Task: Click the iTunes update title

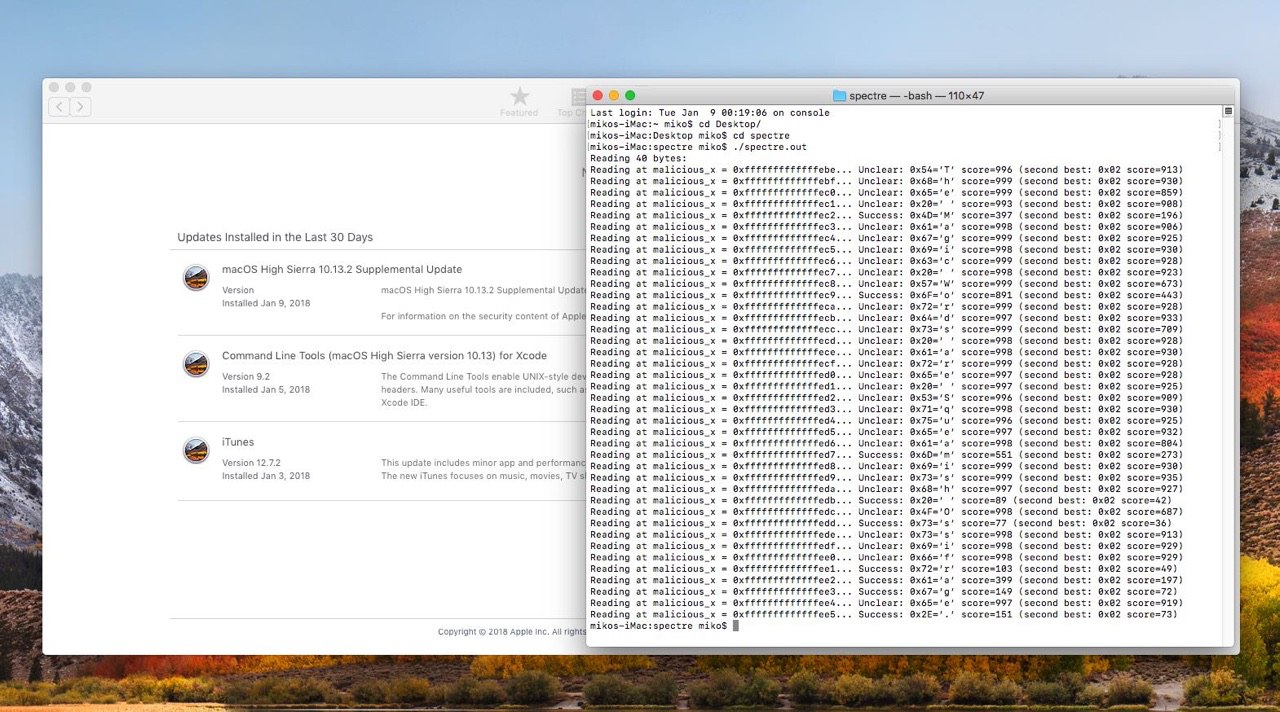Action: (x=238, y=442)
